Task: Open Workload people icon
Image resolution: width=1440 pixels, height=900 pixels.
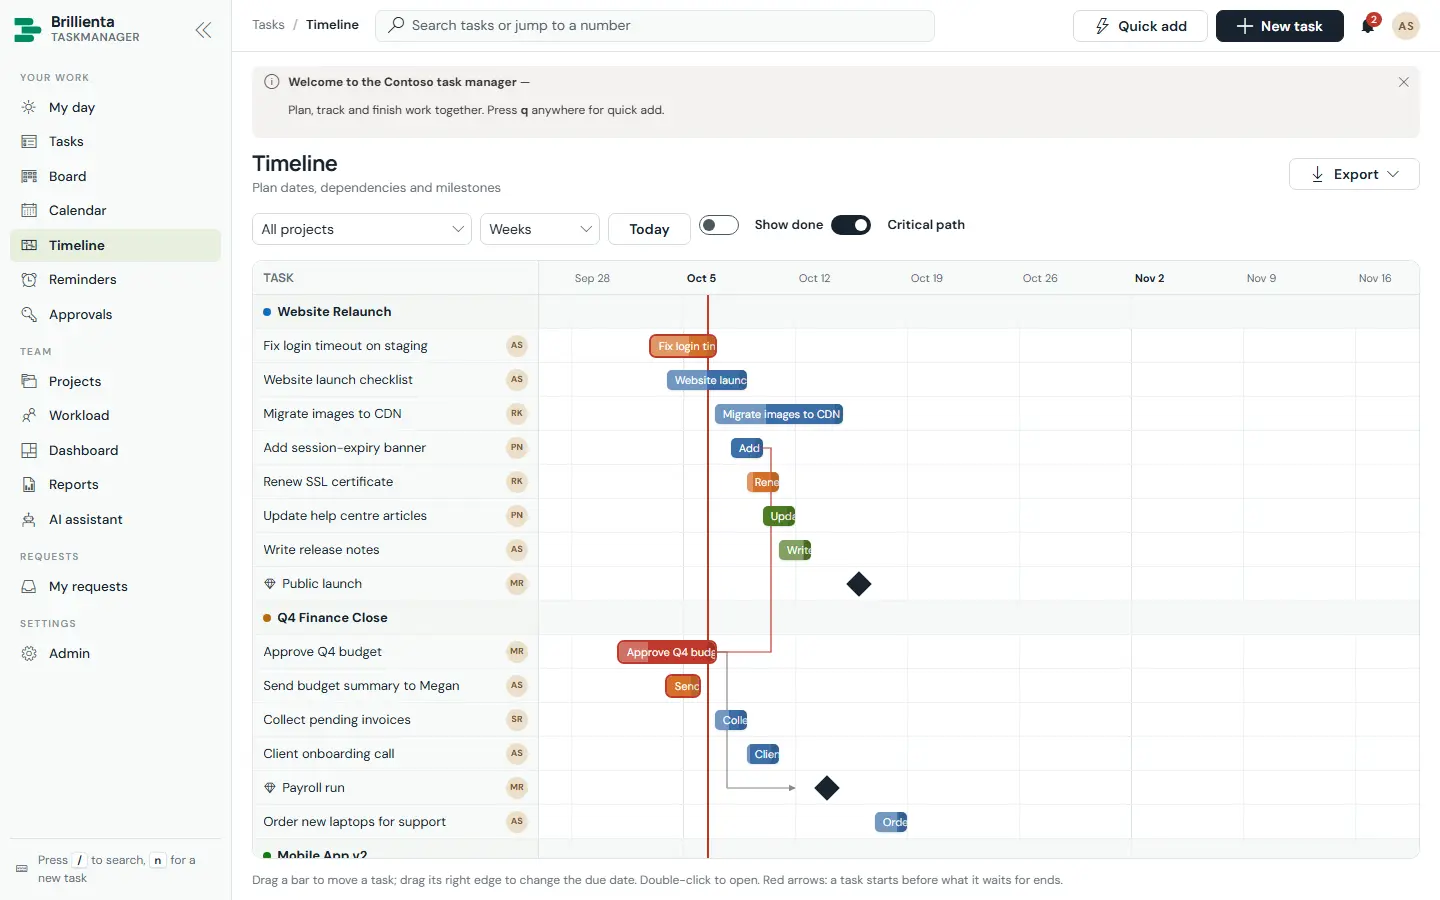Action: (29, 415)
